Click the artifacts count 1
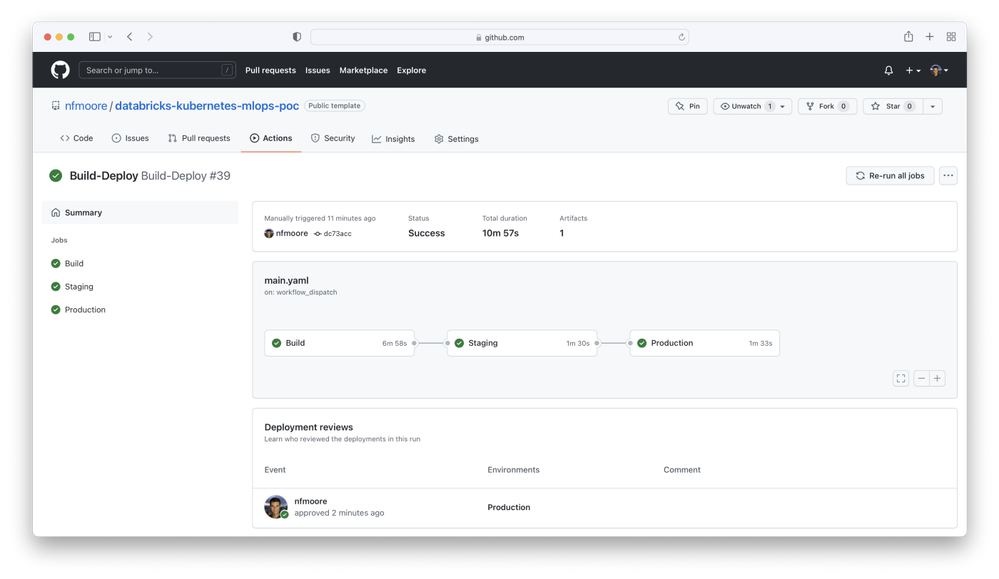 coord(562,233)
